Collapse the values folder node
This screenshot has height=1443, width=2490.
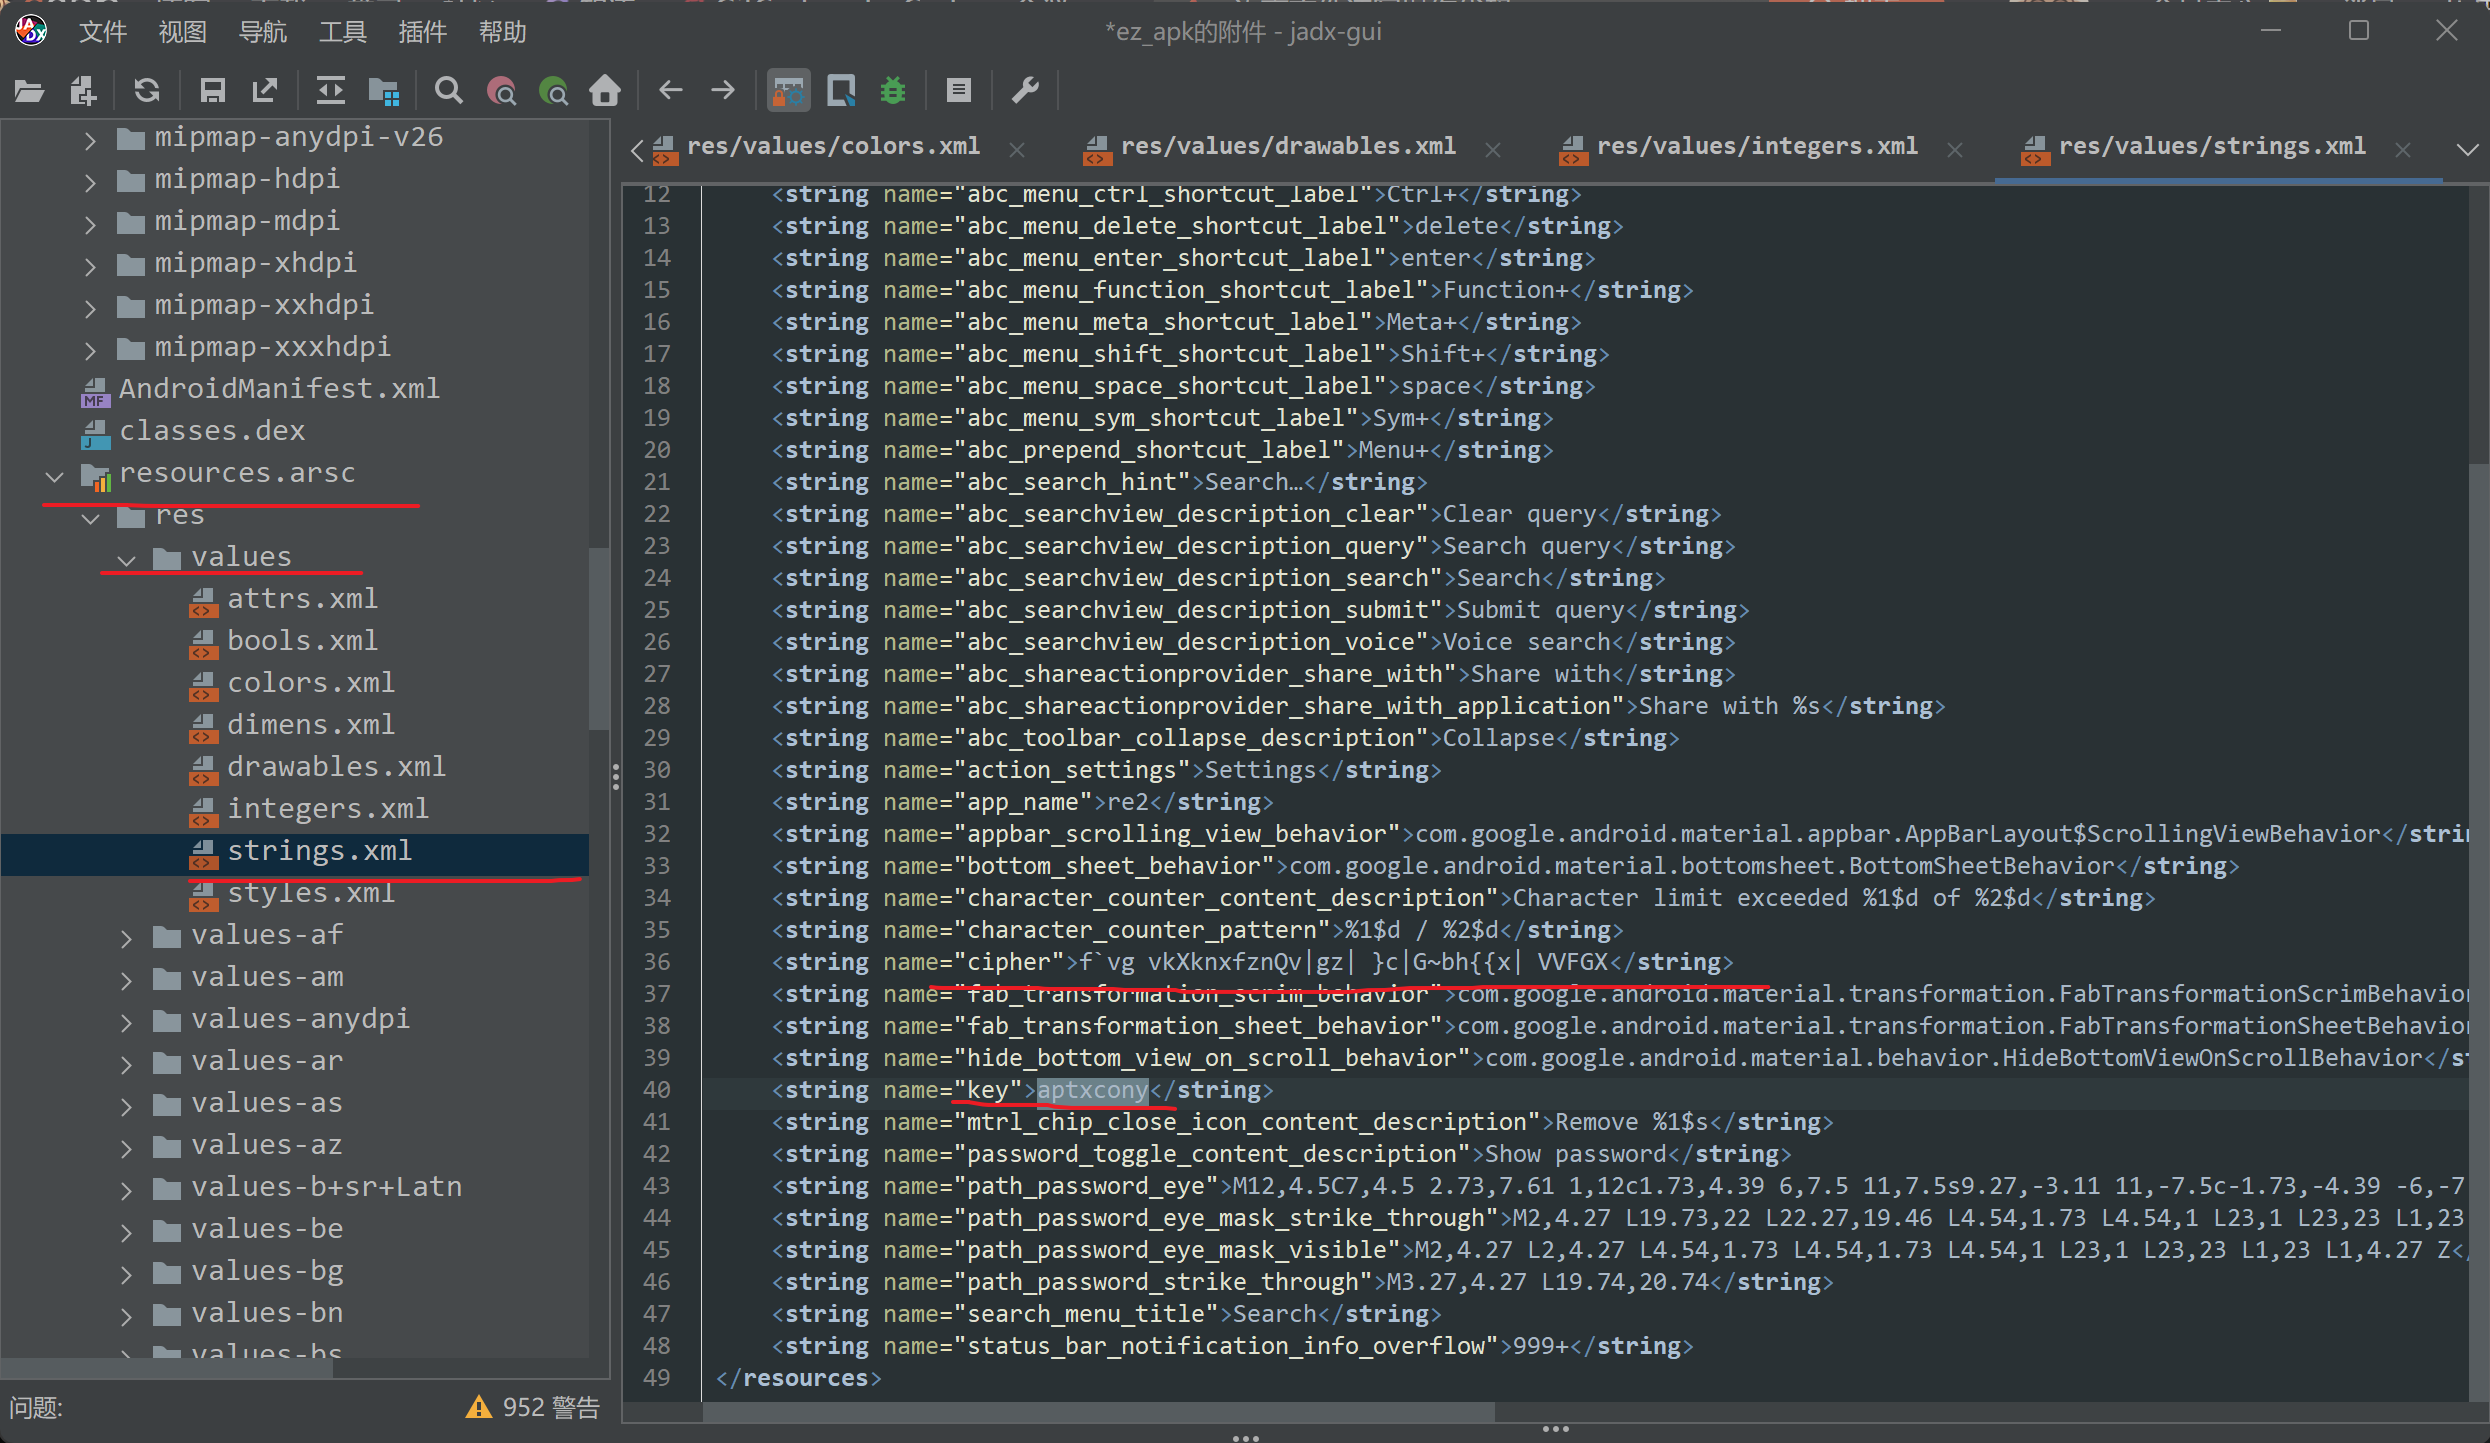point(127,560)
